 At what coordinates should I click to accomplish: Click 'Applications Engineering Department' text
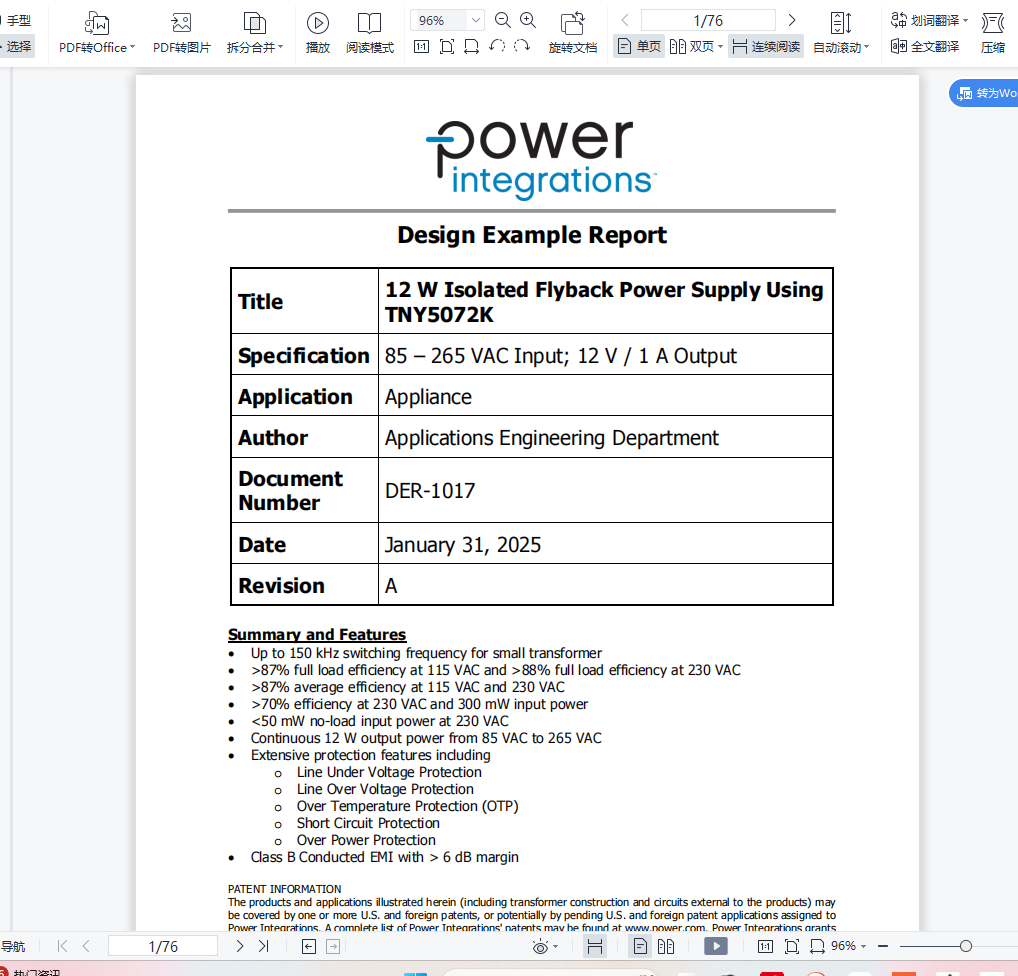[551, 438]
